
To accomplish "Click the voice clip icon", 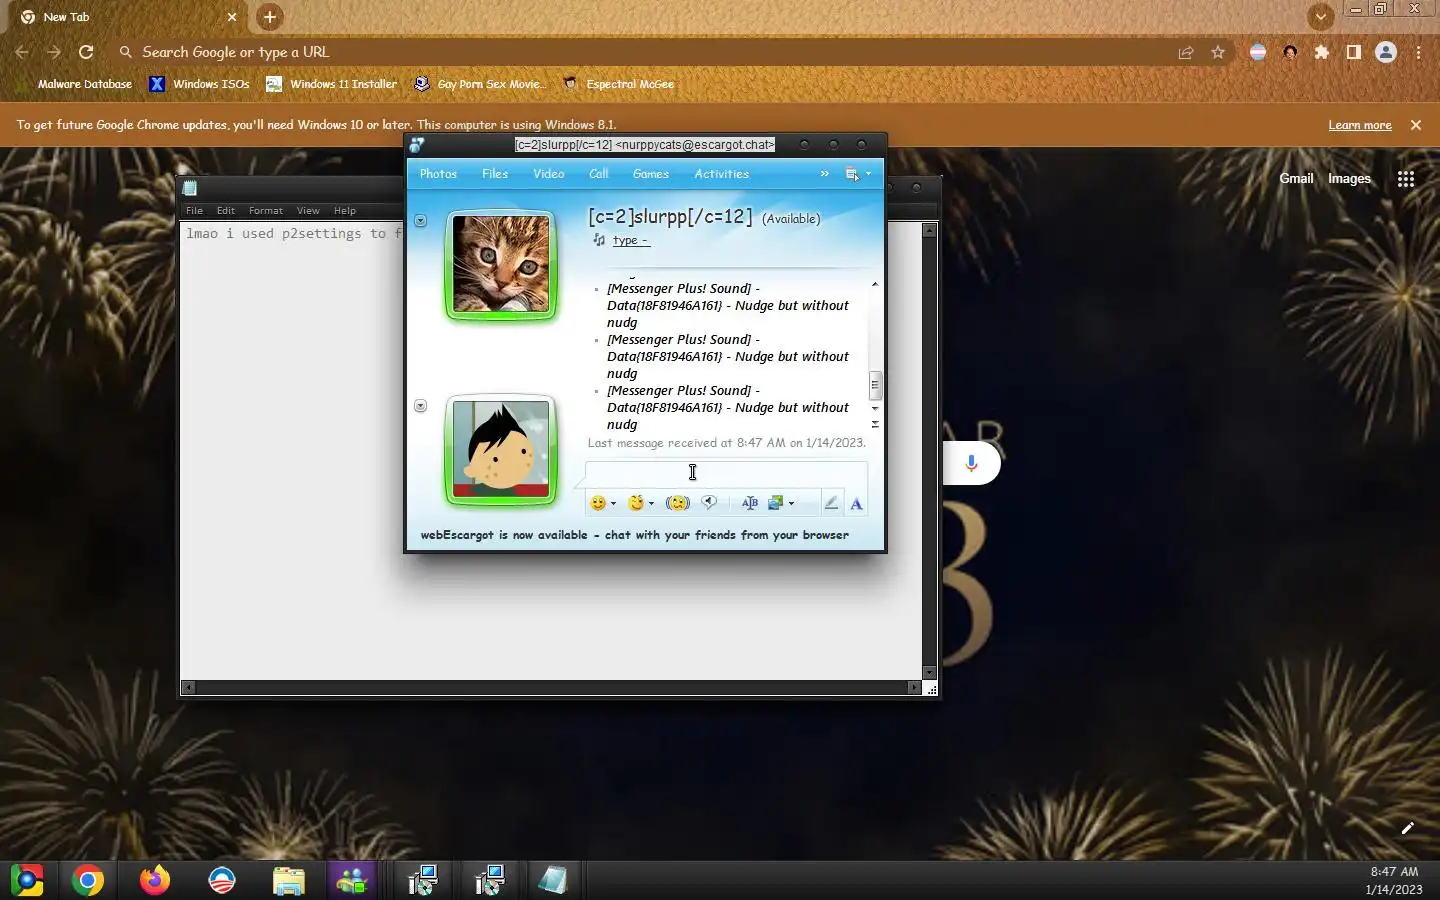I will (x=709, y=502).
